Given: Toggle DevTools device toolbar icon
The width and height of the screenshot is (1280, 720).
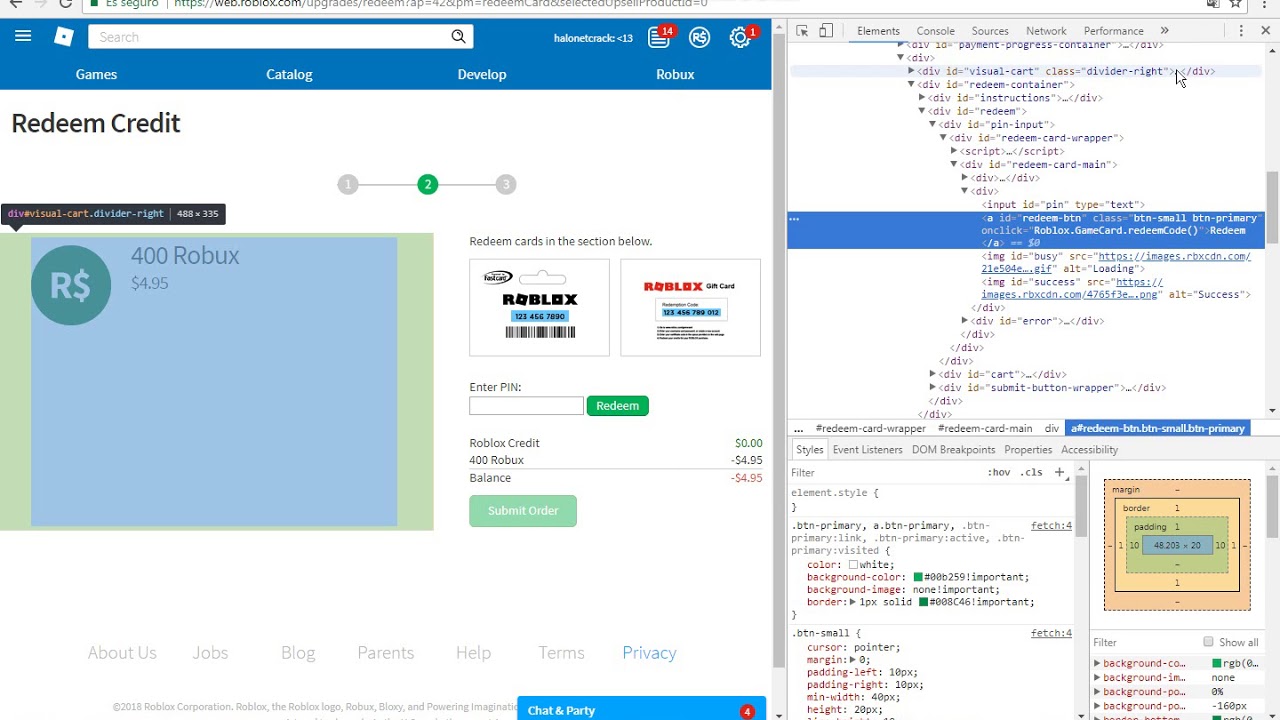Looking at the screenshot, I should tap(826, 31).
